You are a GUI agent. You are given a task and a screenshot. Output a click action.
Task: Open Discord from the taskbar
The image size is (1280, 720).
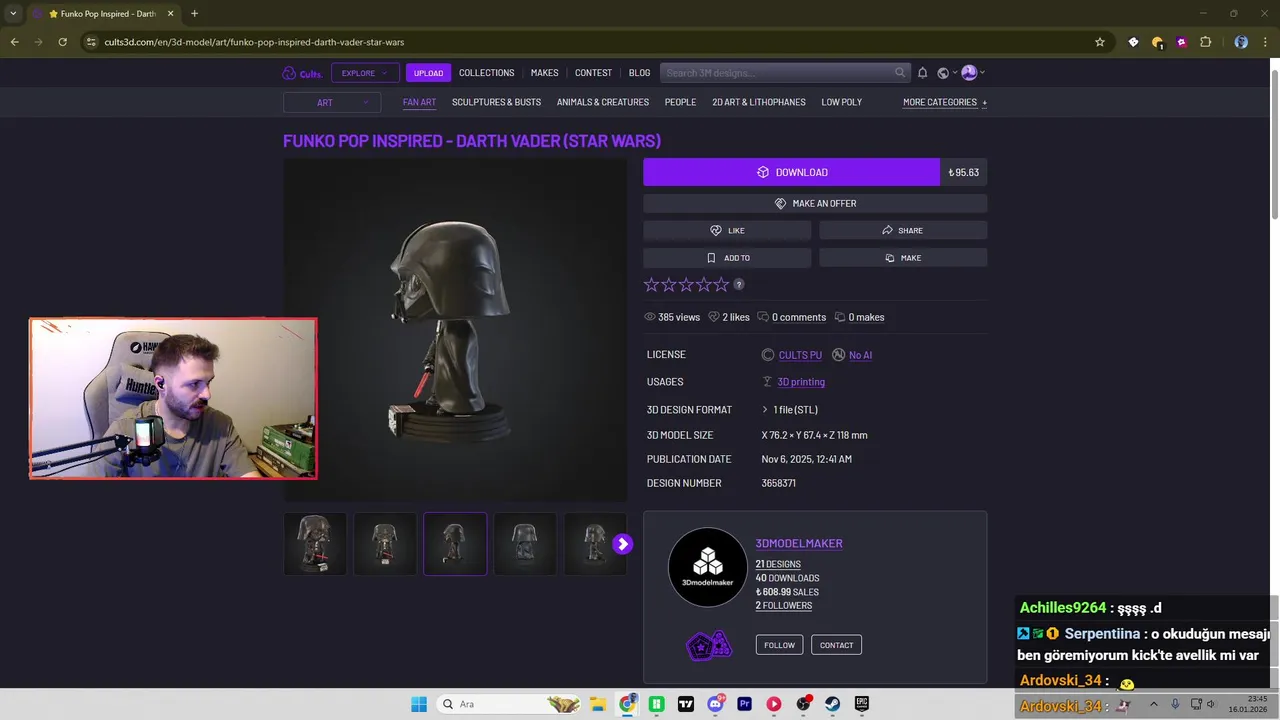pos(715,704)
